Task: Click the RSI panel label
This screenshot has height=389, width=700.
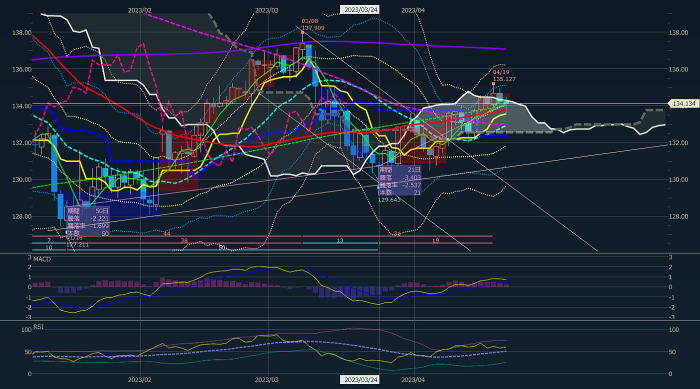Action: [39, 327]
